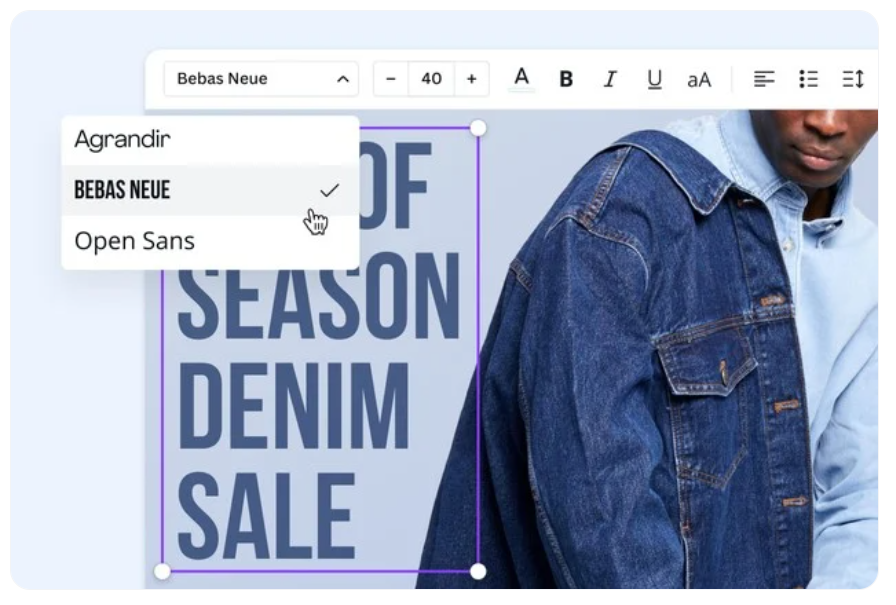The height and width of the screenshot is (605, 896).
Task: Open the Bebas Neue font dropdown
Action: 261,79
